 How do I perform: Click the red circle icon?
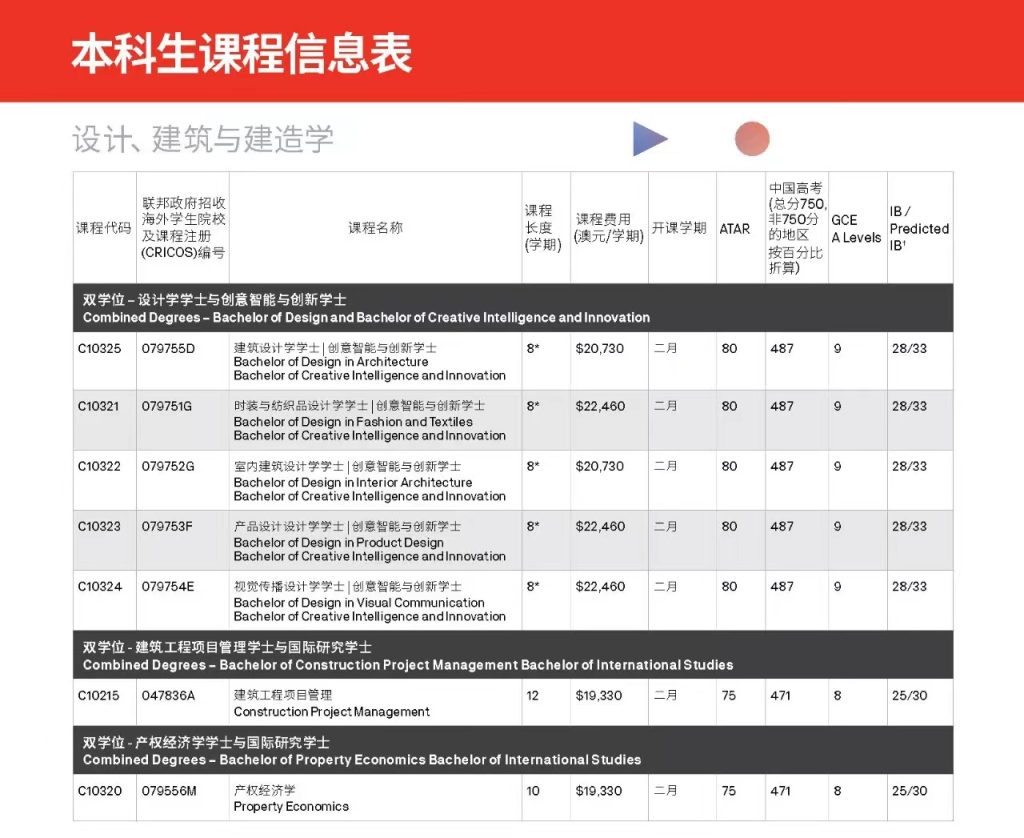[752, 139]
